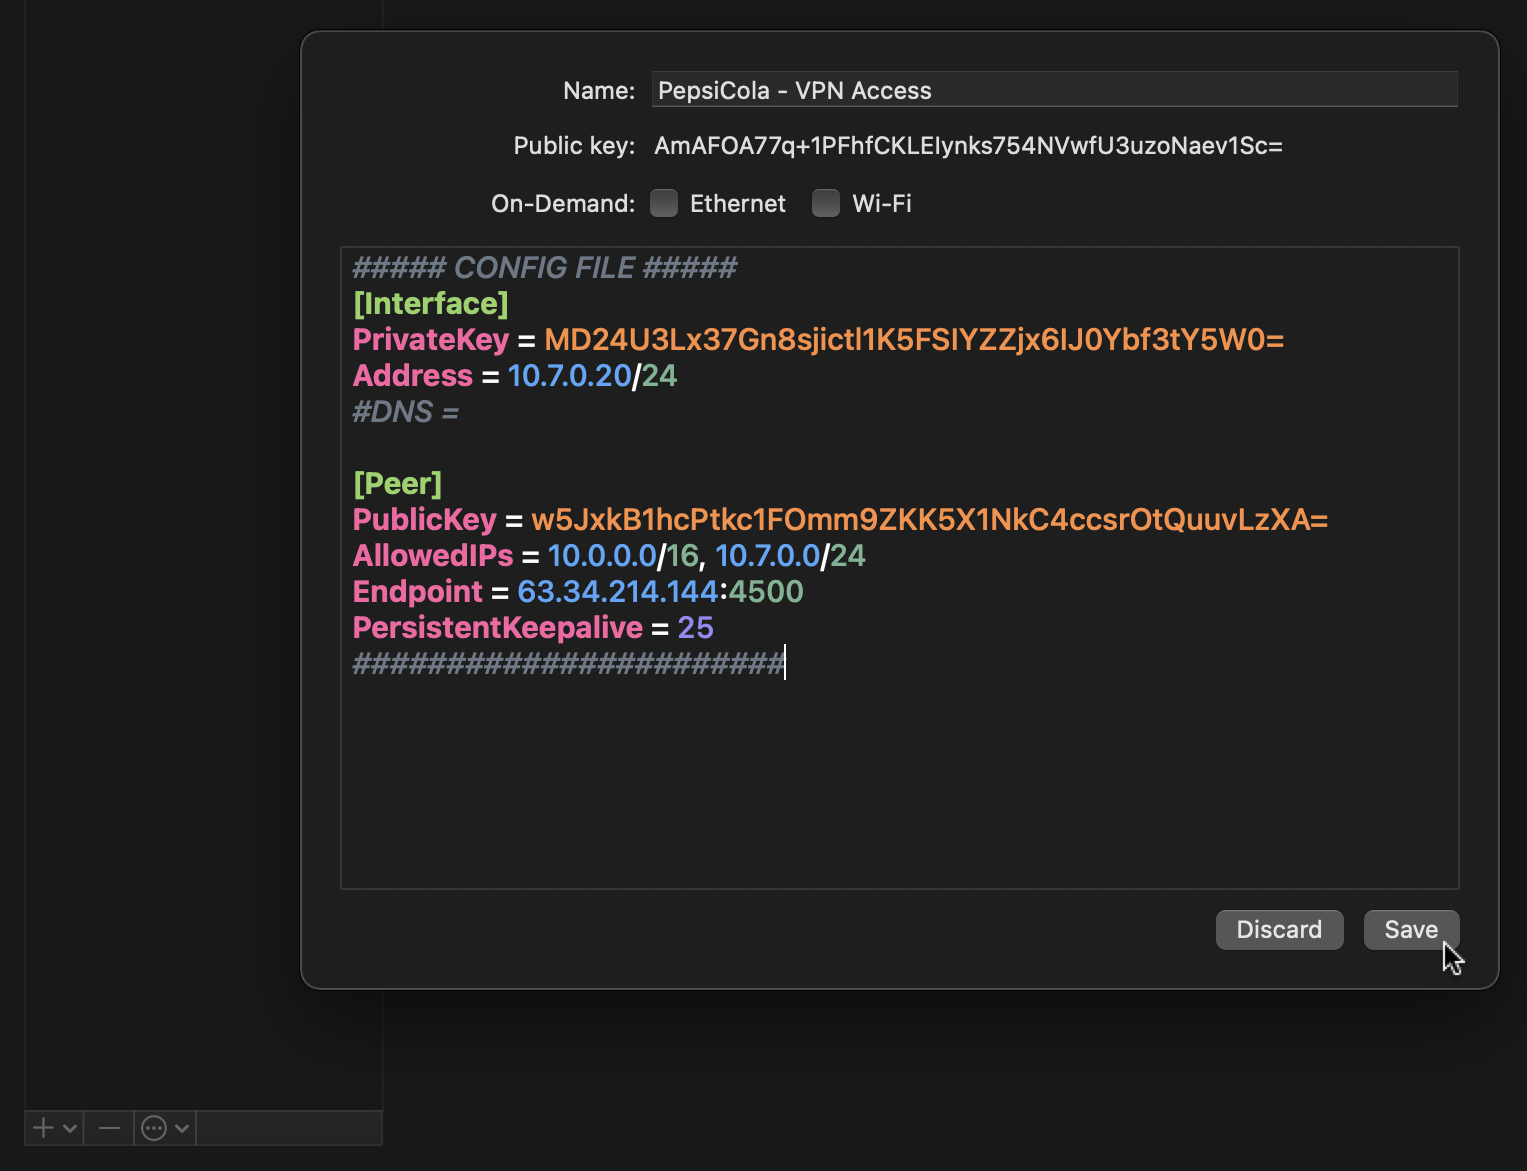1527x1171 pixels.
Task: Click the minus icon to remove the tunnel
Action: [109, 1128]
